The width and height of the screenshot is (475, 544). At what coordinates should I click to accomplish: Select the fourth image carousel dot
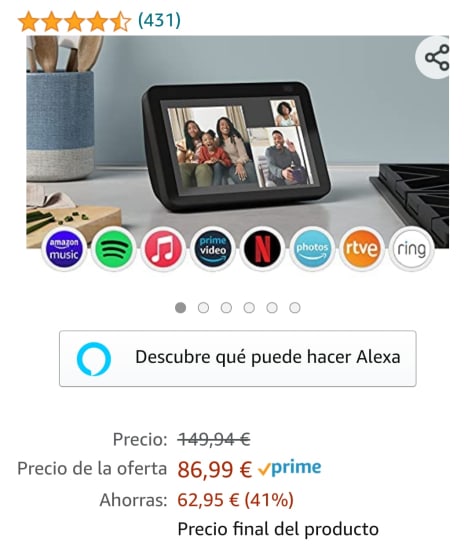(x=249, y=307)
